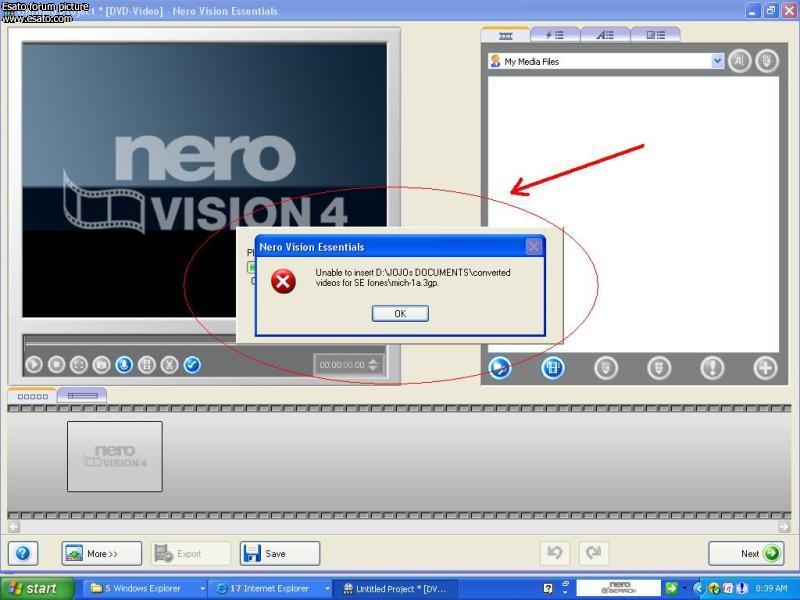
Task: Click the Next button
Action: click(x=746, y=554)
